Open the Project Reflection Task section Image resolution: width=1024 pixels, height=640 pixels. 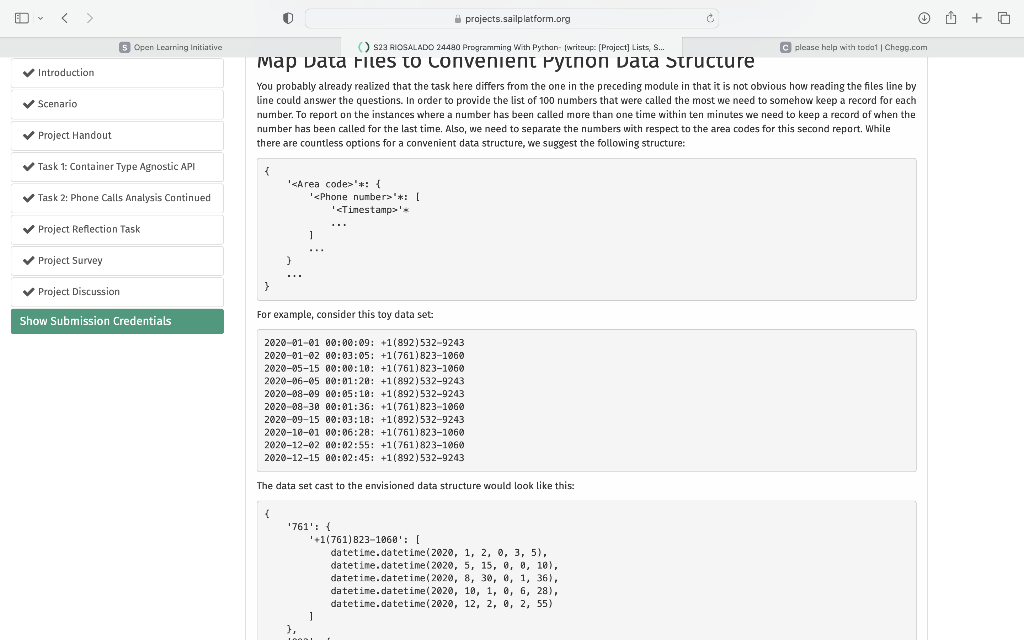tap(118, 229)
